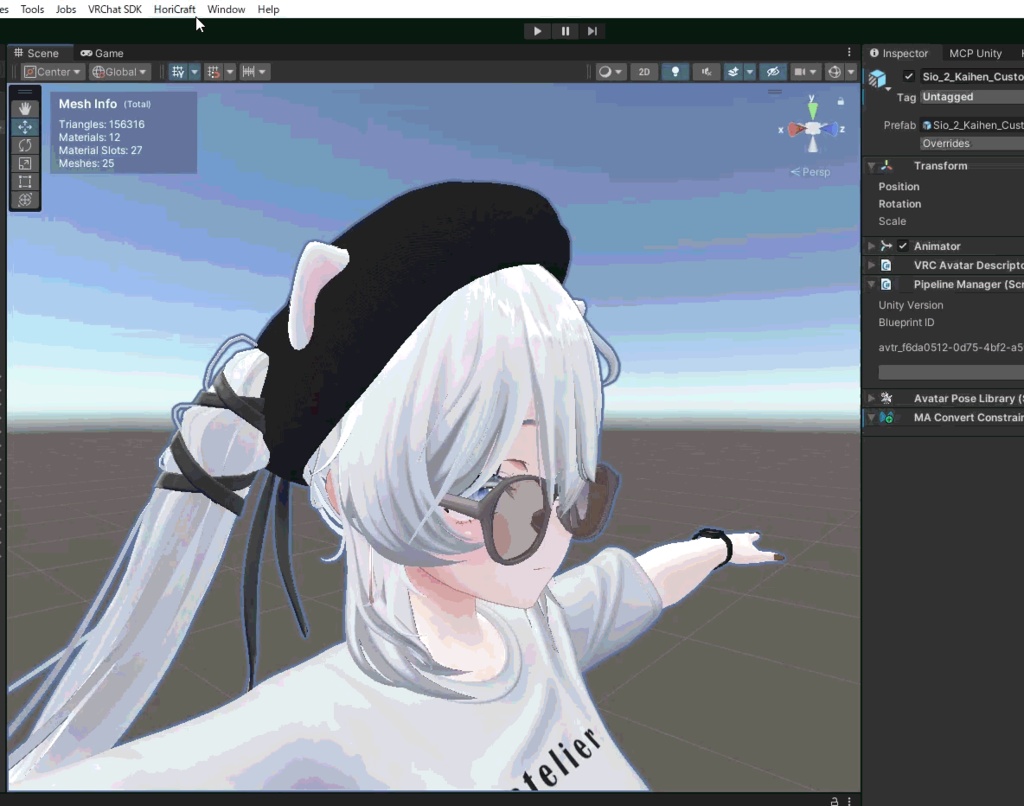The width and height of the screenshot is (1024, 806).
Task: Click the Transform component icon
Action: (886, 166)
